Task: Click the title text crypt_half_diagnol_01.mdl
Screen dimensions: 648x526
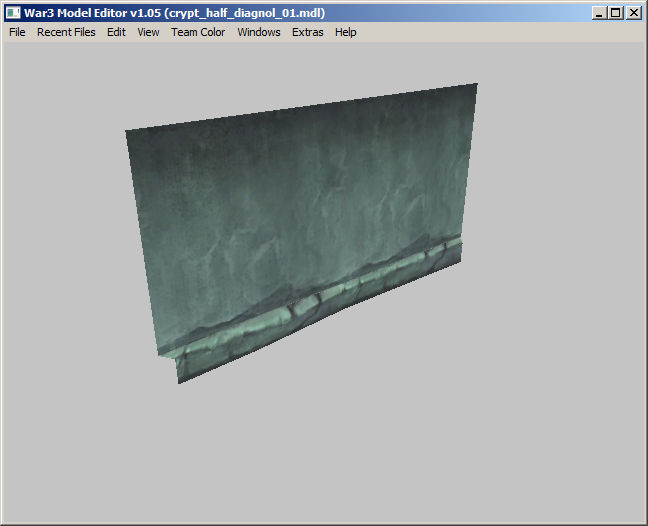Action: coord(247,13)
